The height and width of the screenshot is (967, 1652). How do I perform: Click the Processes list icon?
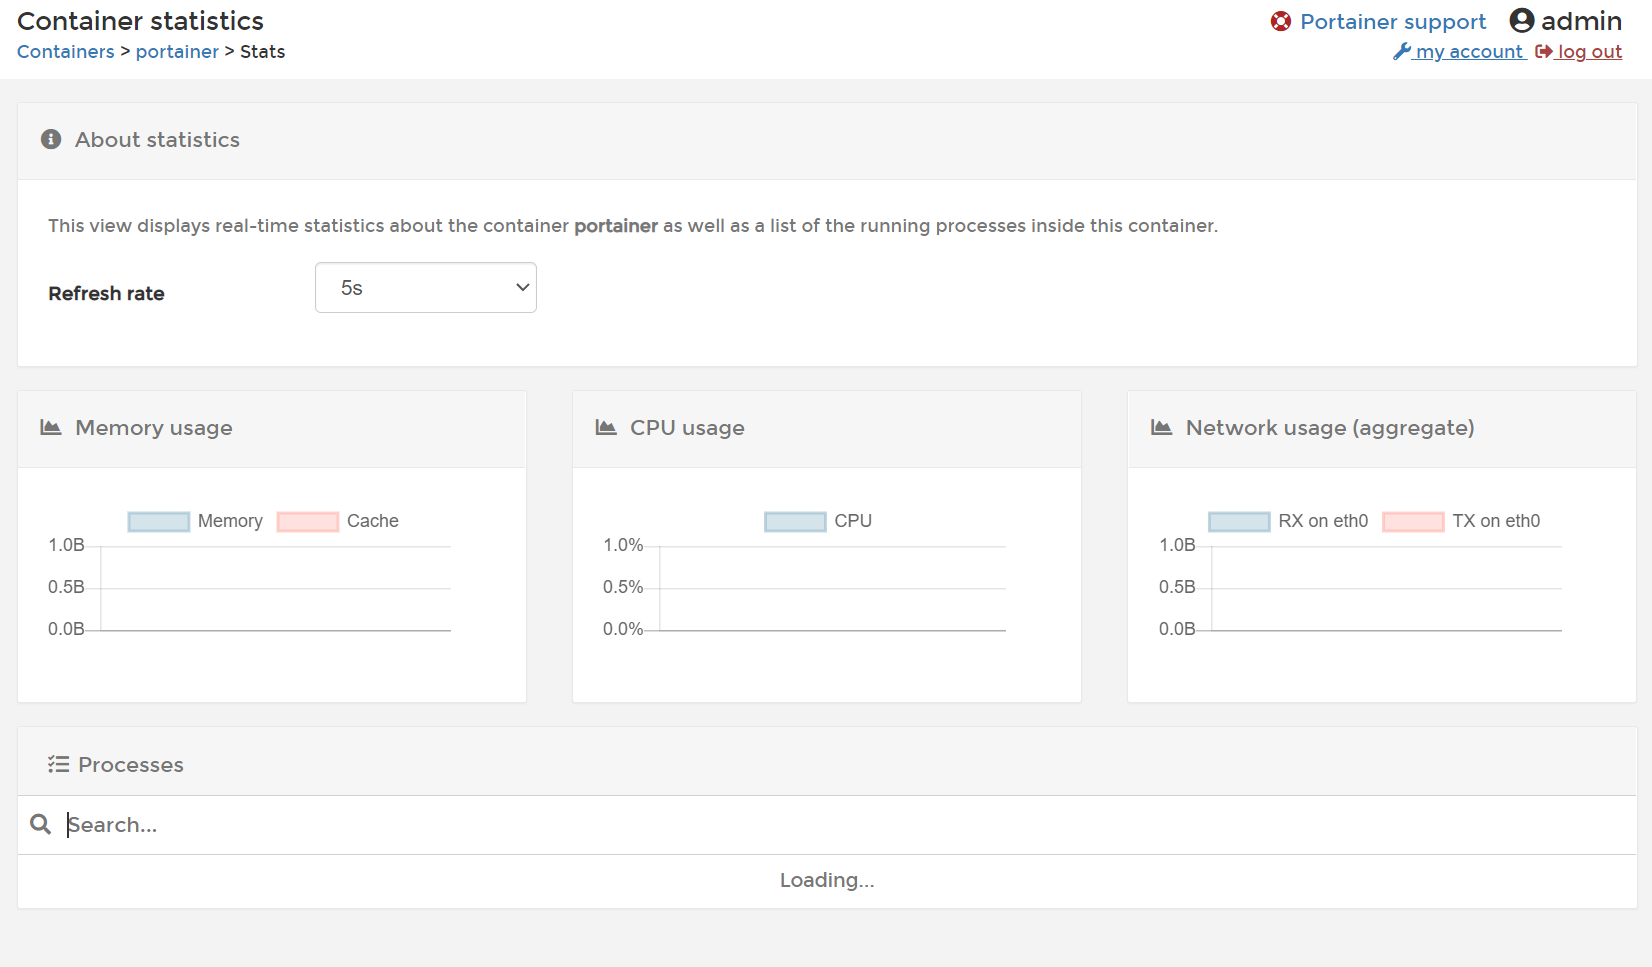(58, 764)
